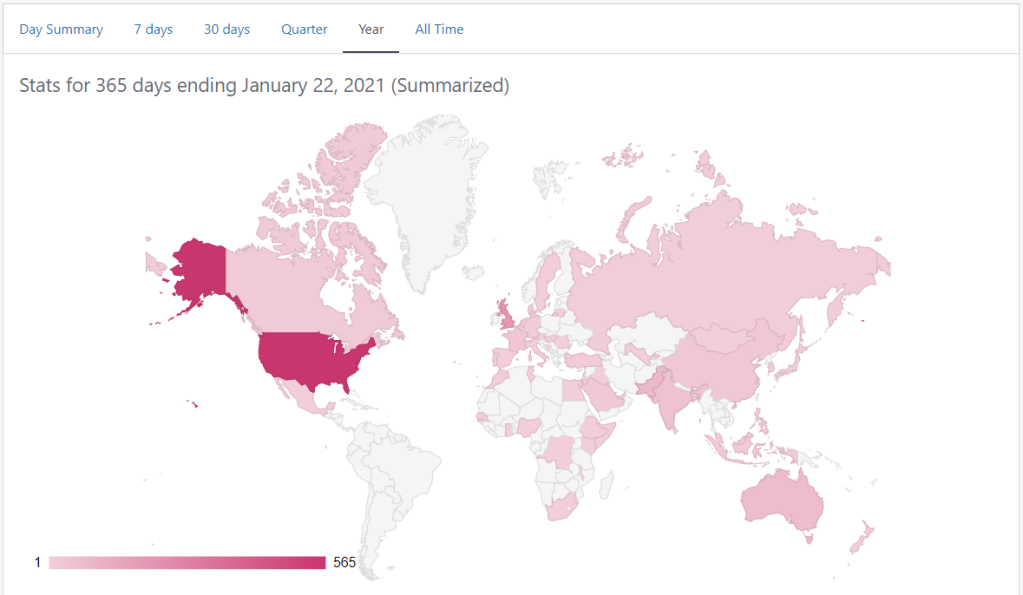Image resolution: width=1023 pixels, height=595 pixels.
Task: Switch to the 7 days tab
Action: 153,29
